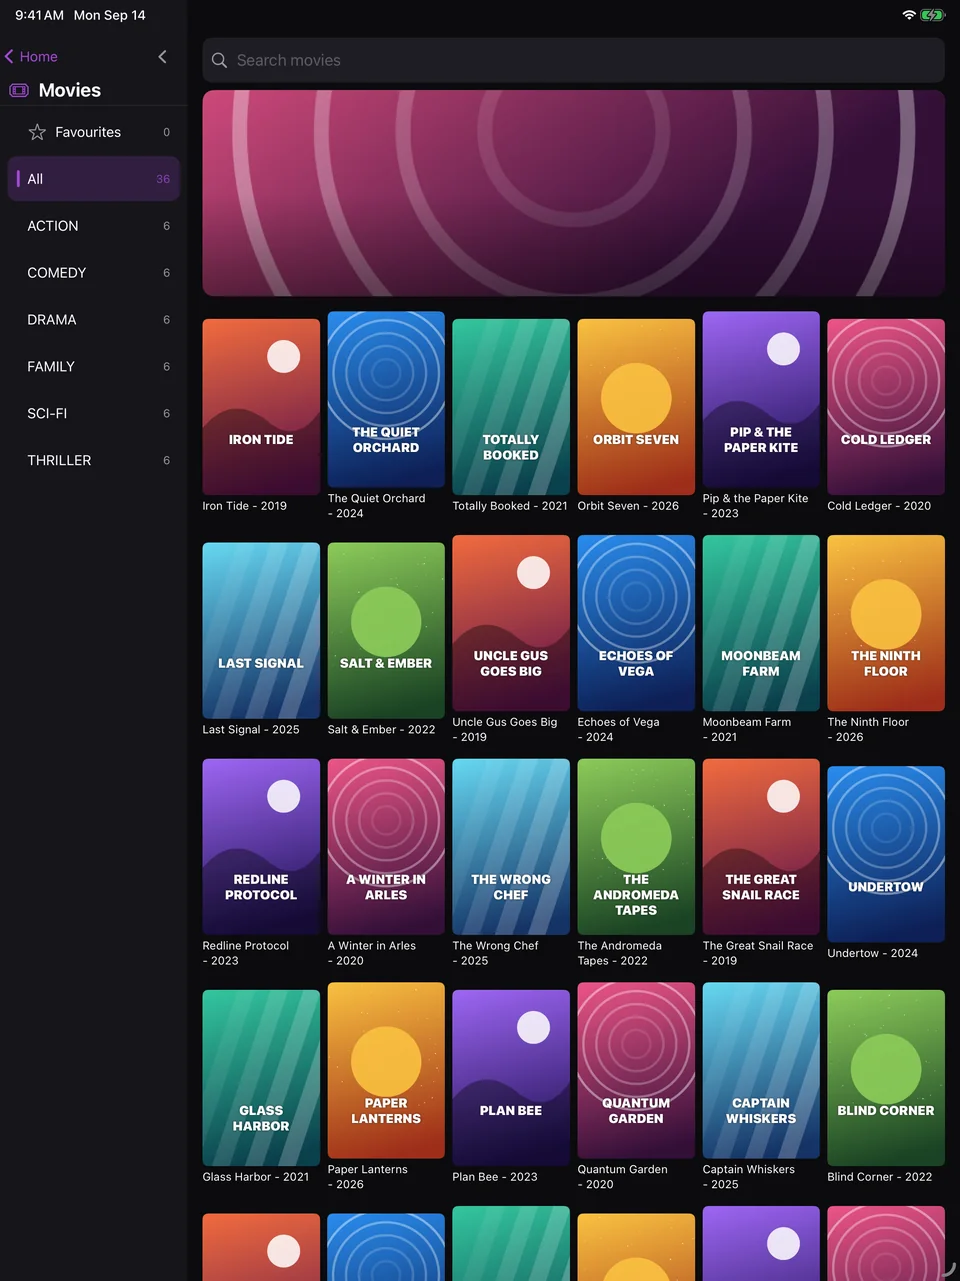The width and height of the screenshot is (960, 1281).
Task: Click caption 'Quantum Garden - 2020'
Action: coord(623,1177)
